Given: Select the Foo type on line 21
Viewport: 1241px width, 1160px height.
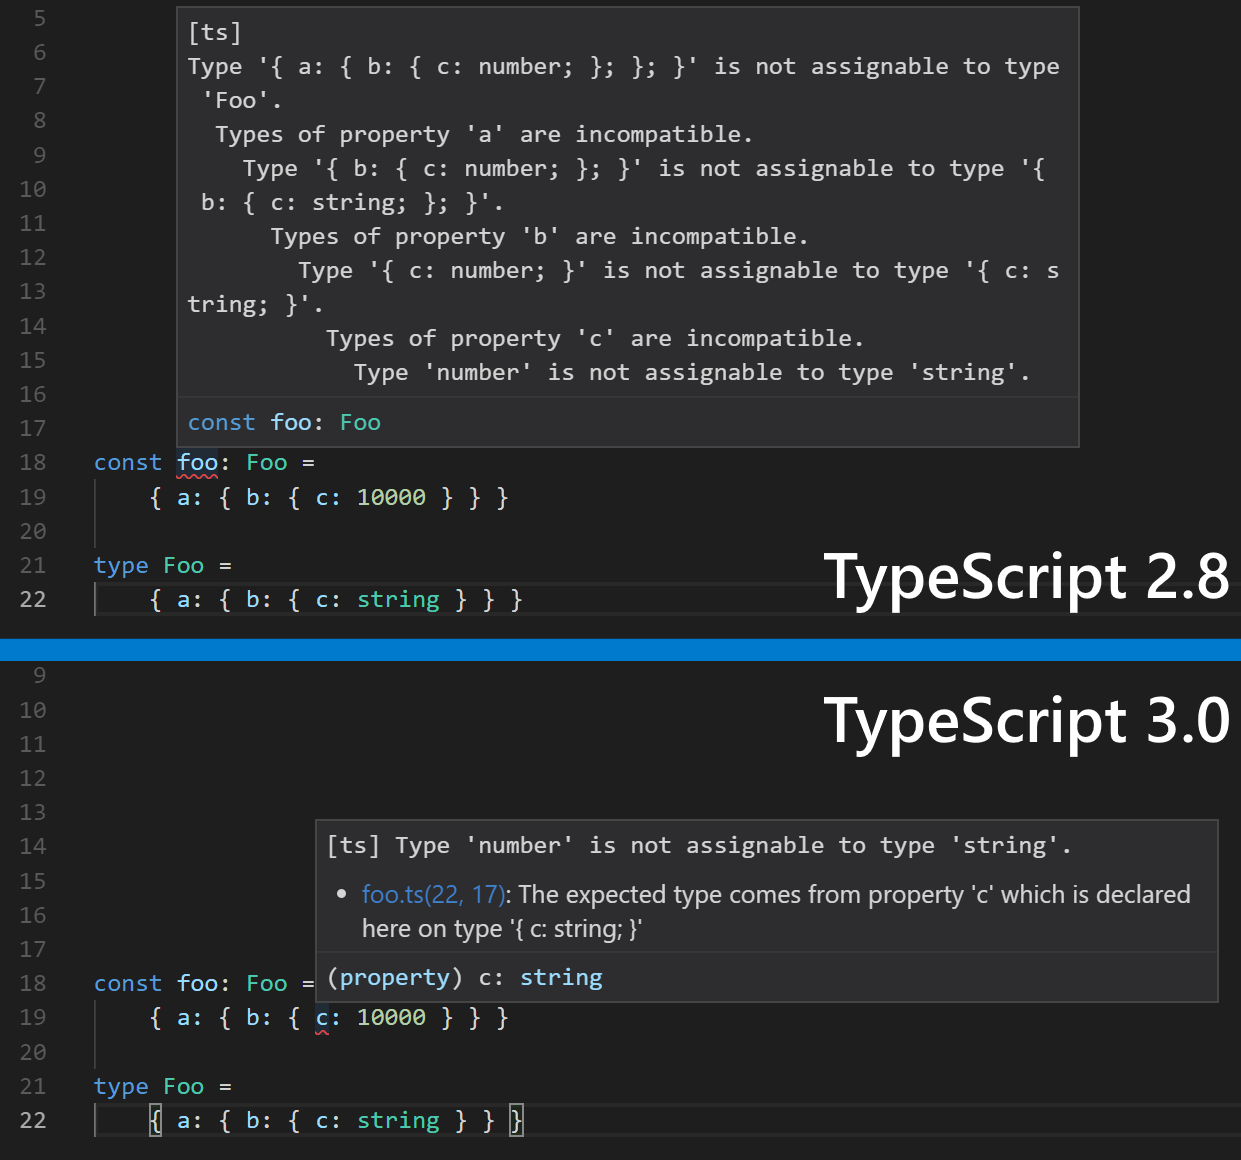Looking at the screenshot, I should (x=184, y=565).
